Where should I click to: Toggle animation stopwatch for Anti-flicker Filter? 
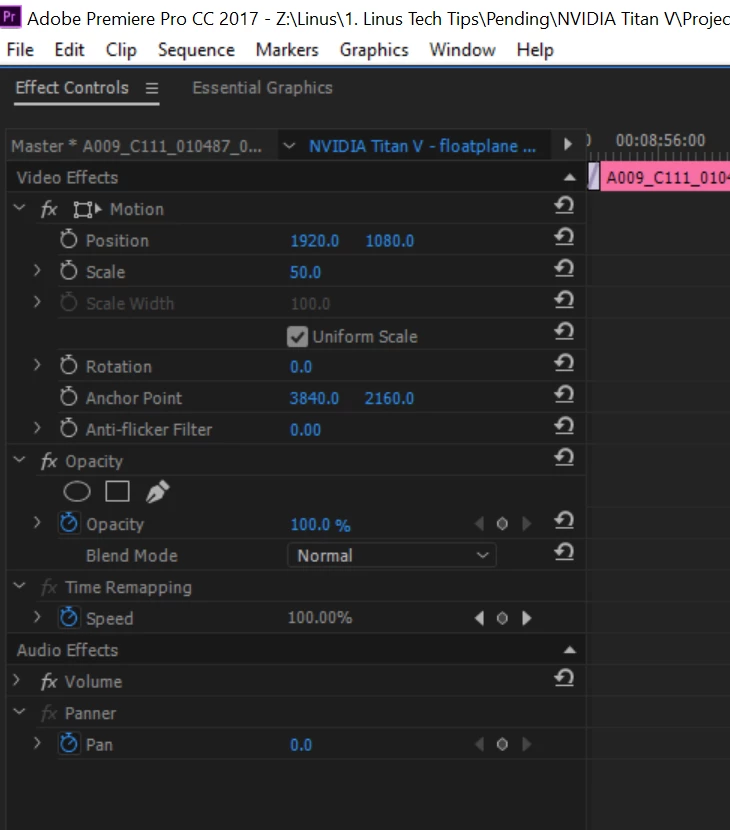coord(68,428)
